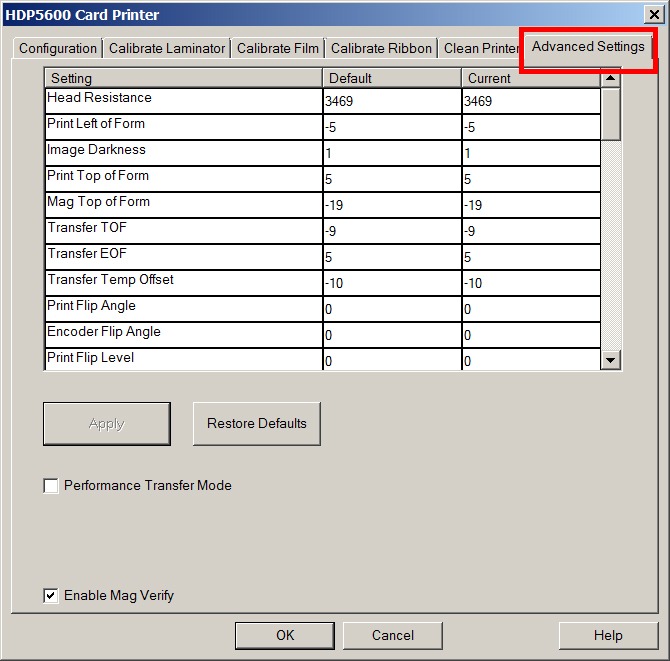Open the Clean Printer tab

pyautogui.click(x=481, y=48)
